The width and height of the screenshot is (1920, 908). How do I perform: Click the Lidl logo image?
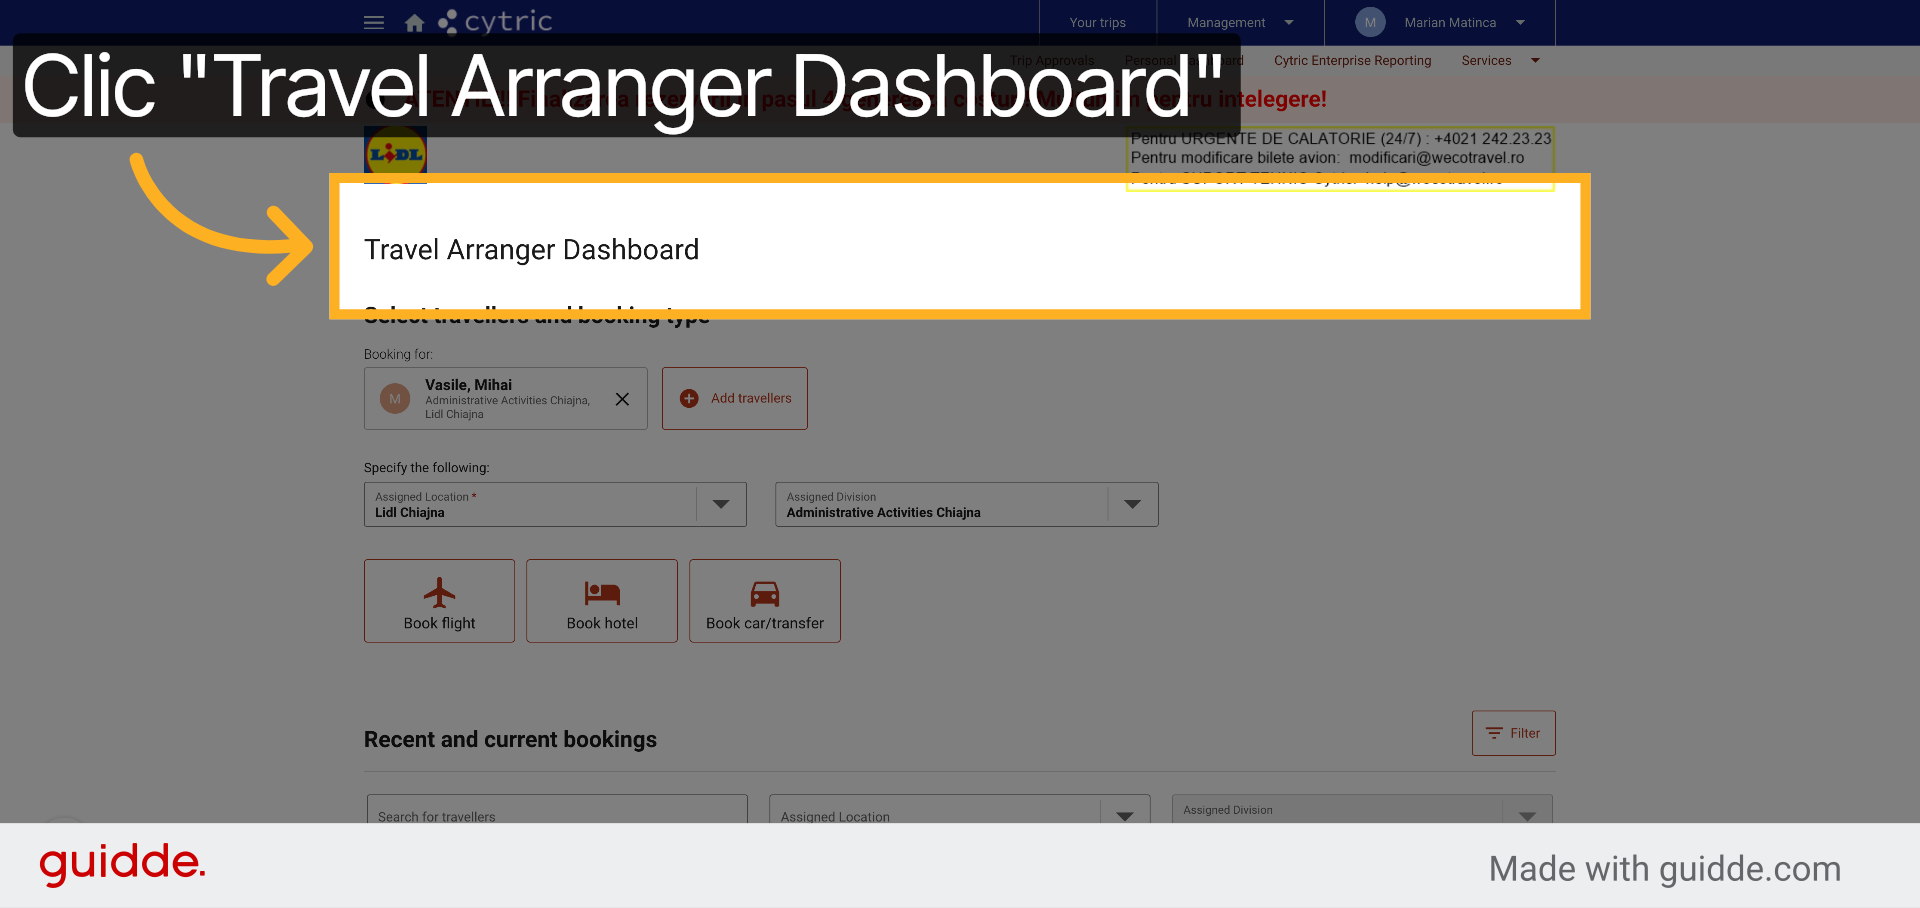[x=395, y=154]
